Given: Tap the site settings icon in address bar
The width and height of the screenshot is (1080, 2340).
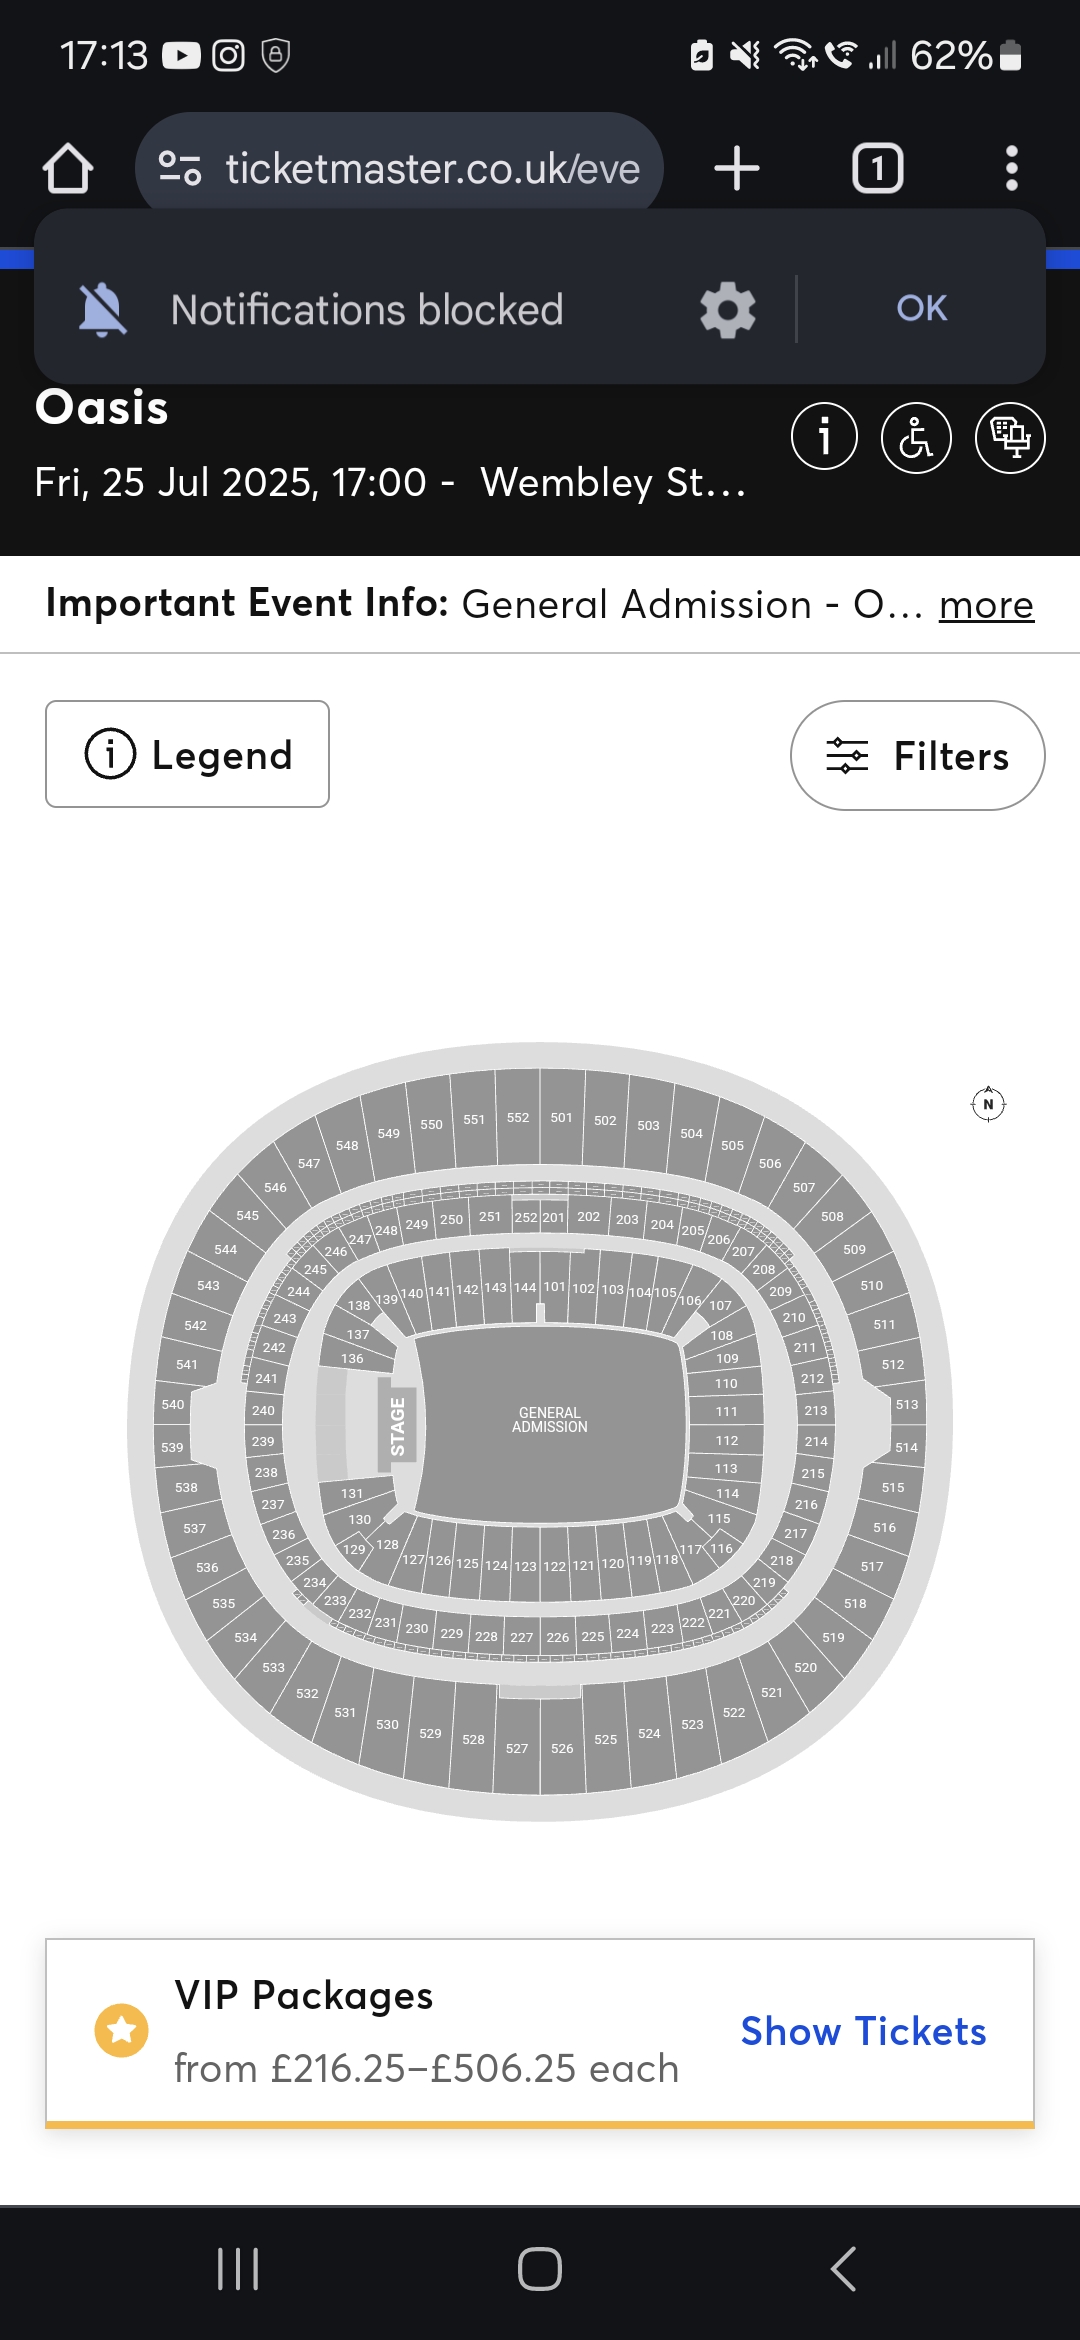Looking at the screenshot, I should coord(180,168).
